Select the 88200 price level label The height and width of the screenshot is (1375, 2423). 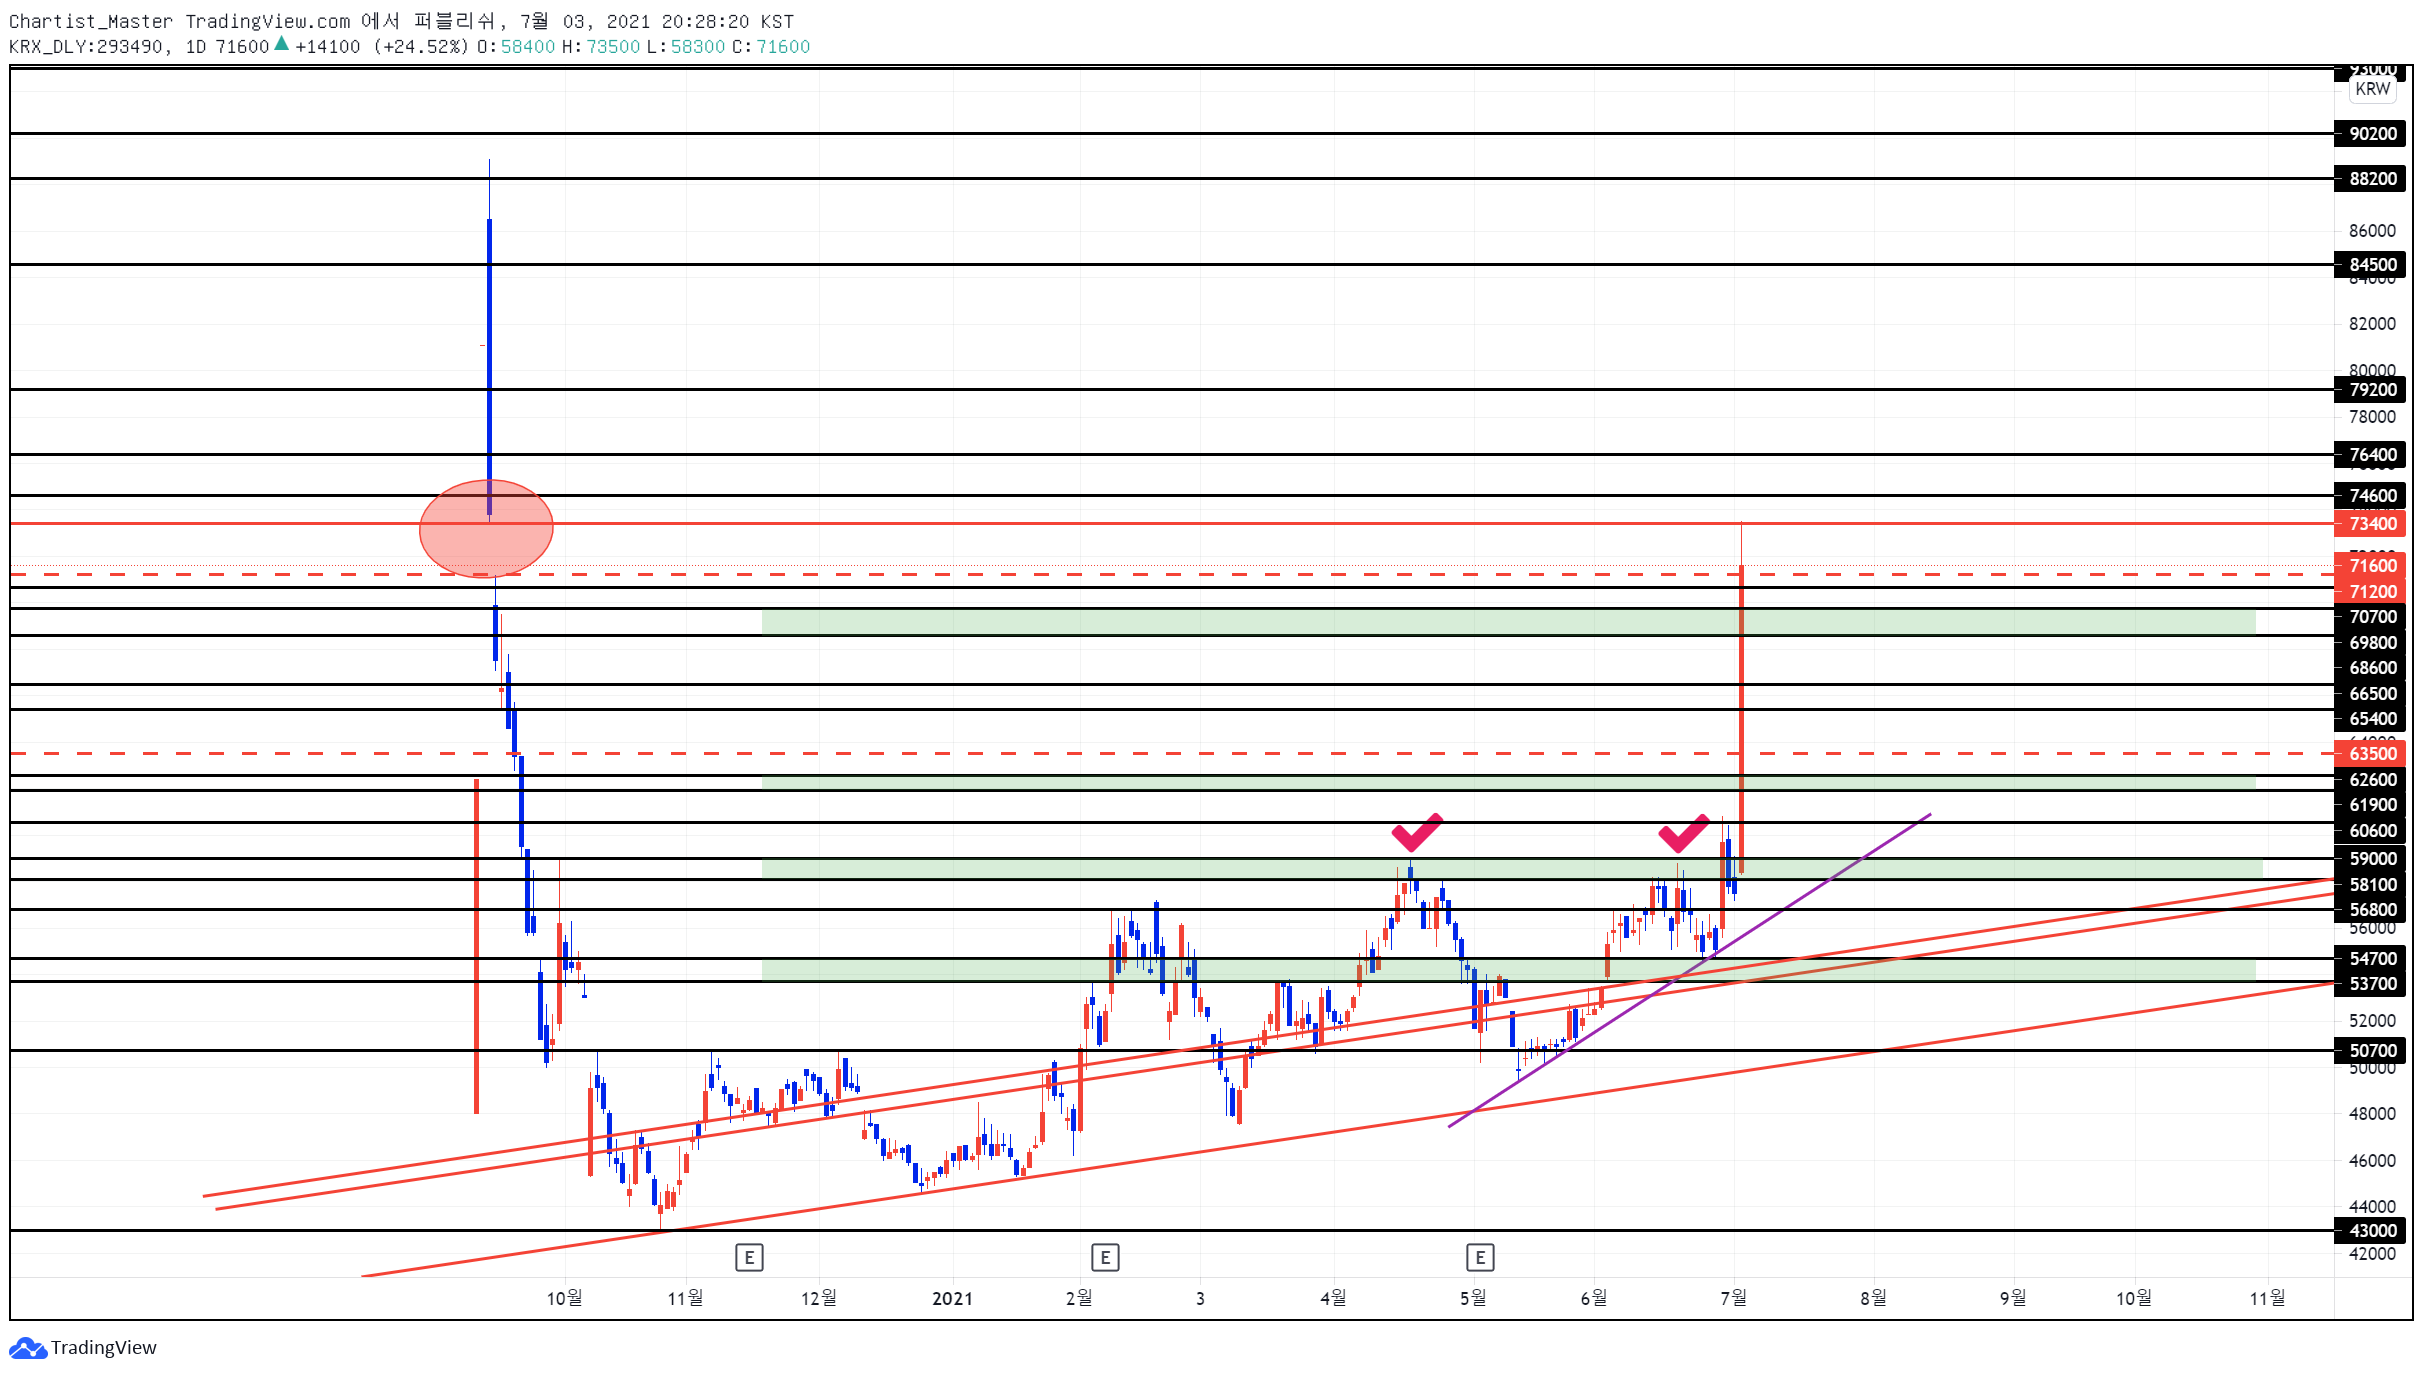tap(2369, 178)
